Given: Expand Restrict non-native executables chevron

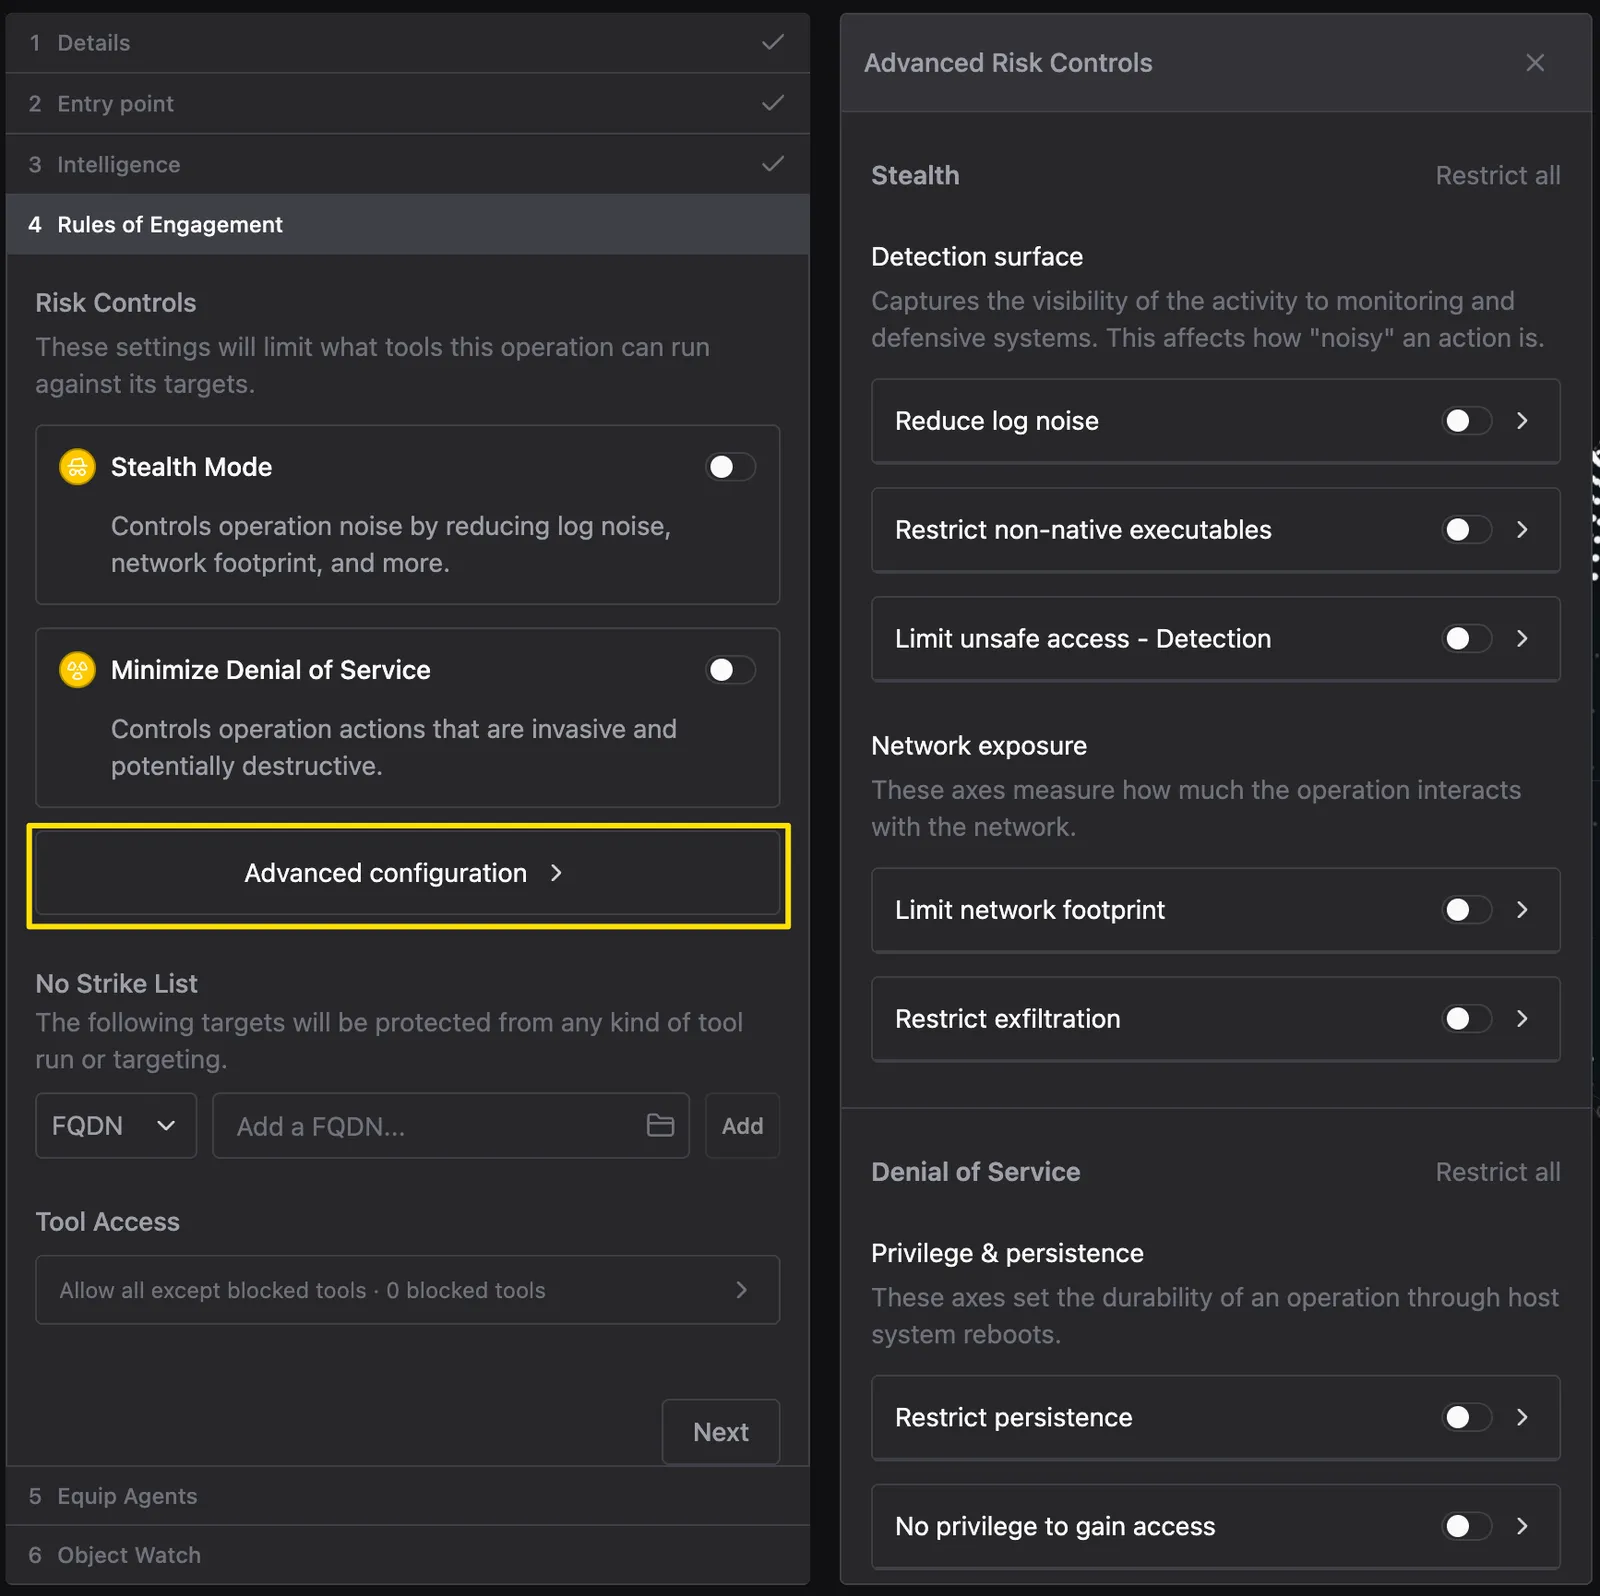Looking at the screenshot, I should [1522, 530].
